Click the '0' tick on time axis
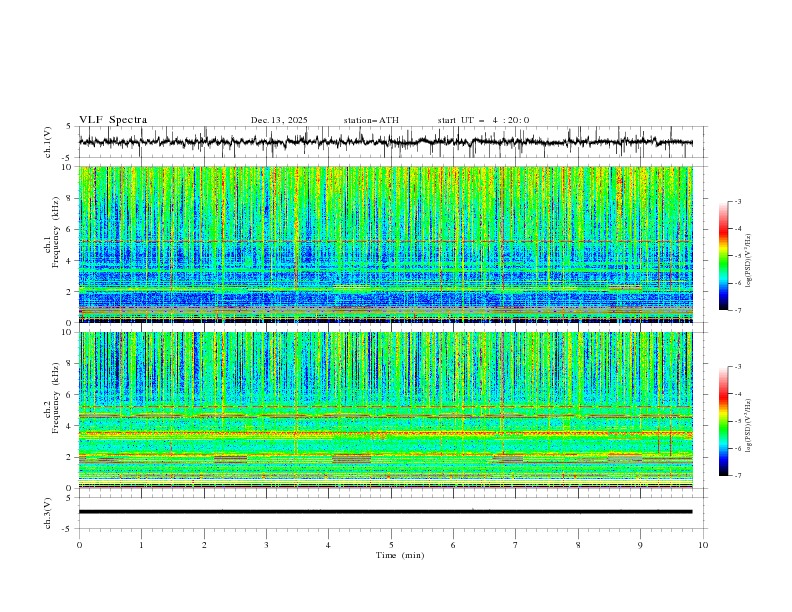The image size is (792, 612). click(x=79, y=545)
